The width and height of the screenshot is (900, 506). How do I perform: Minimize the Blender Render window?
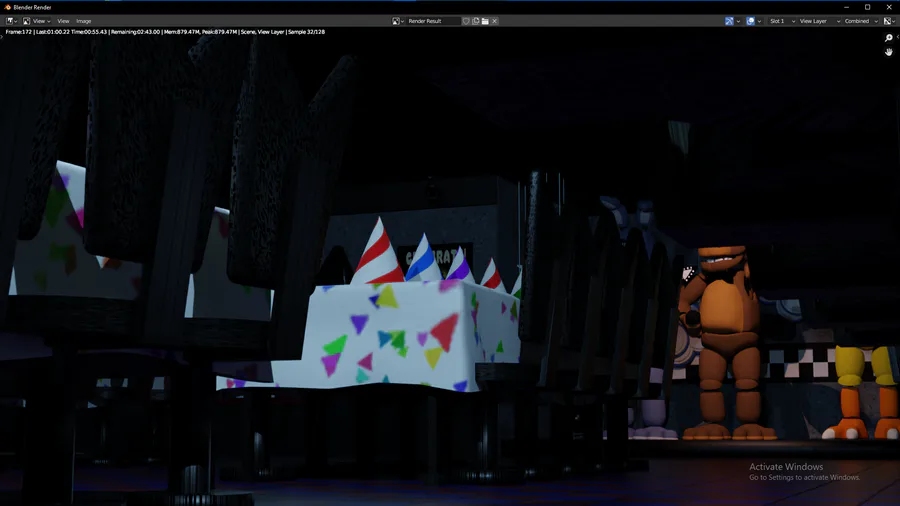tap(847, 7)
